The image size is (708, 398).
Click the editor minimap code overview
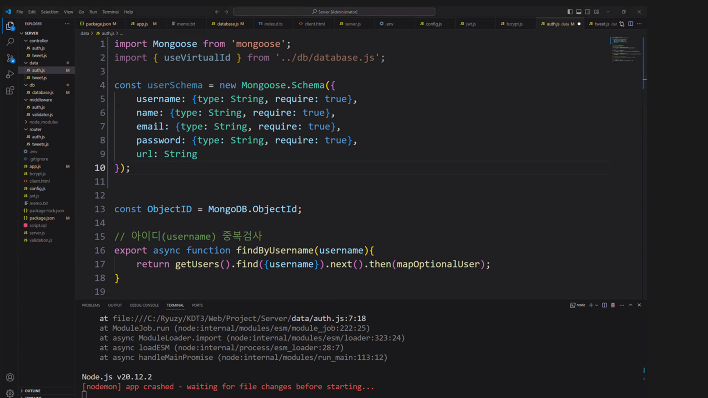(626, 50)
